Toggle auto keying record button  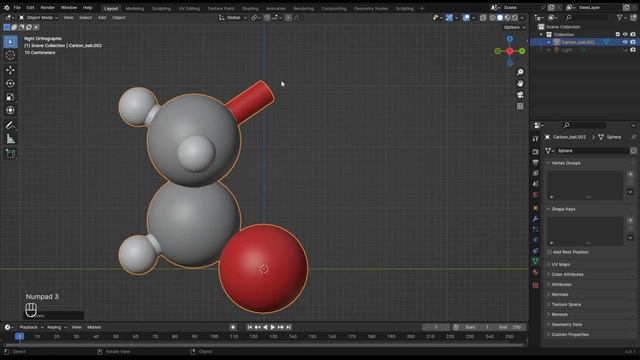(233, 327)
